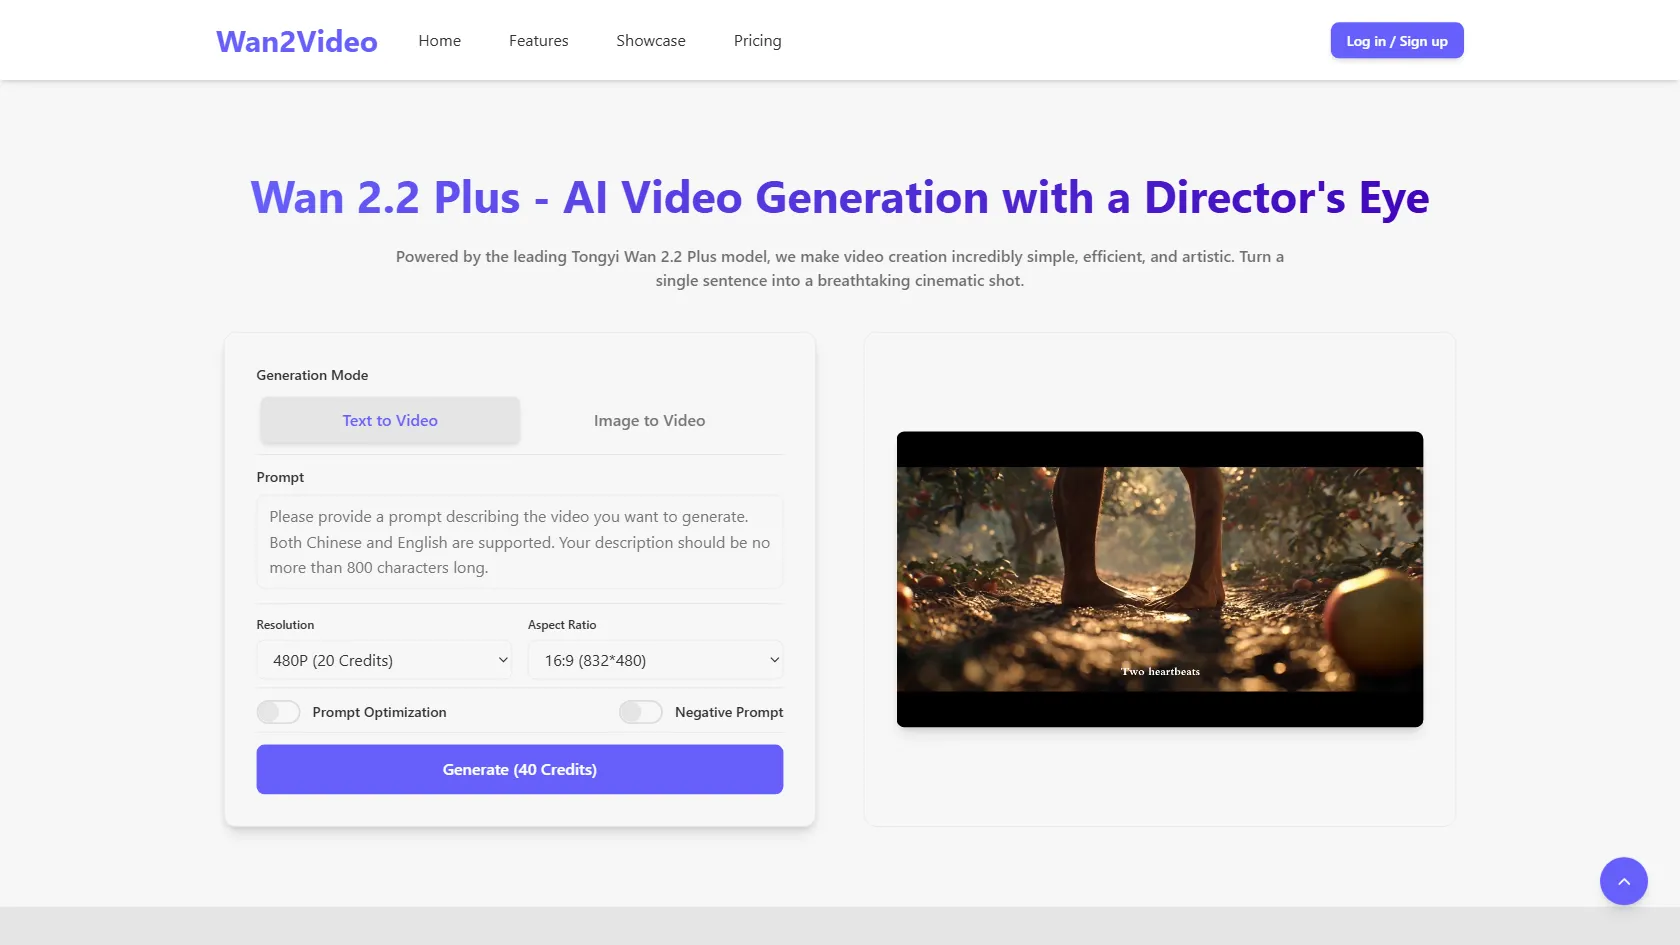The image size is (1680, 945).
Task: Click into the Prompt text area
Action: click(x=520, y=542)
